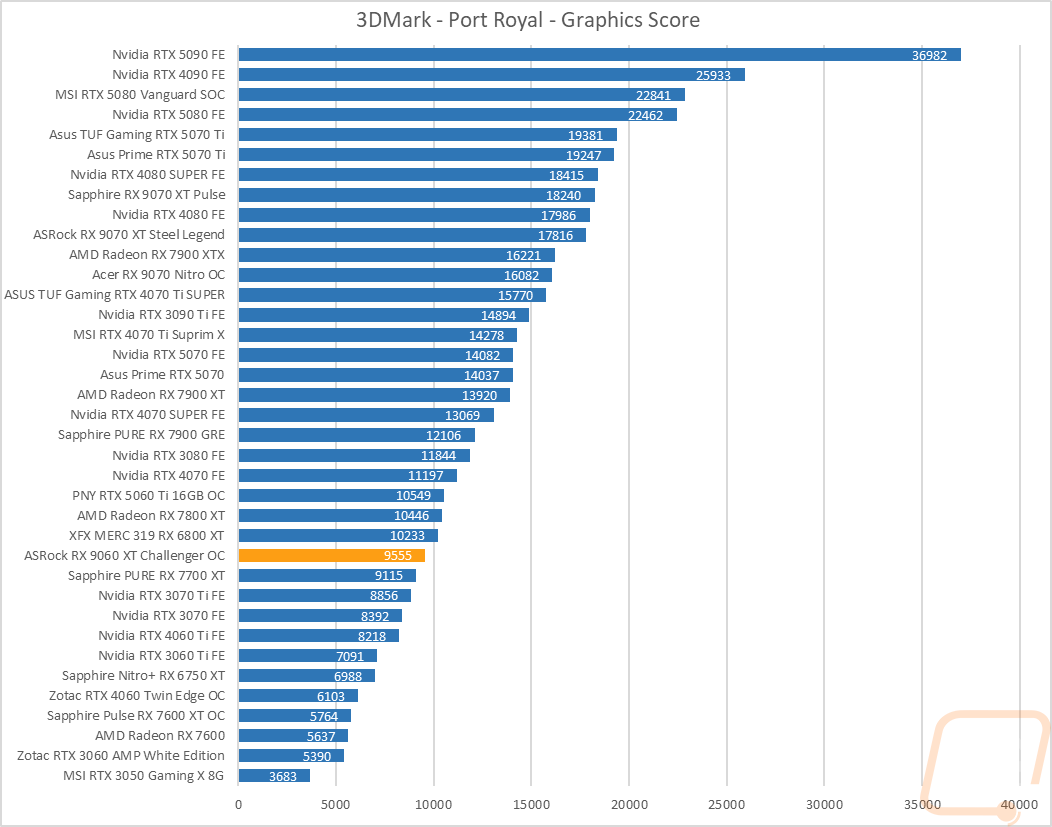Click the label 'Nvidia RTX 4060 Ti FE'

pos(162,636)
